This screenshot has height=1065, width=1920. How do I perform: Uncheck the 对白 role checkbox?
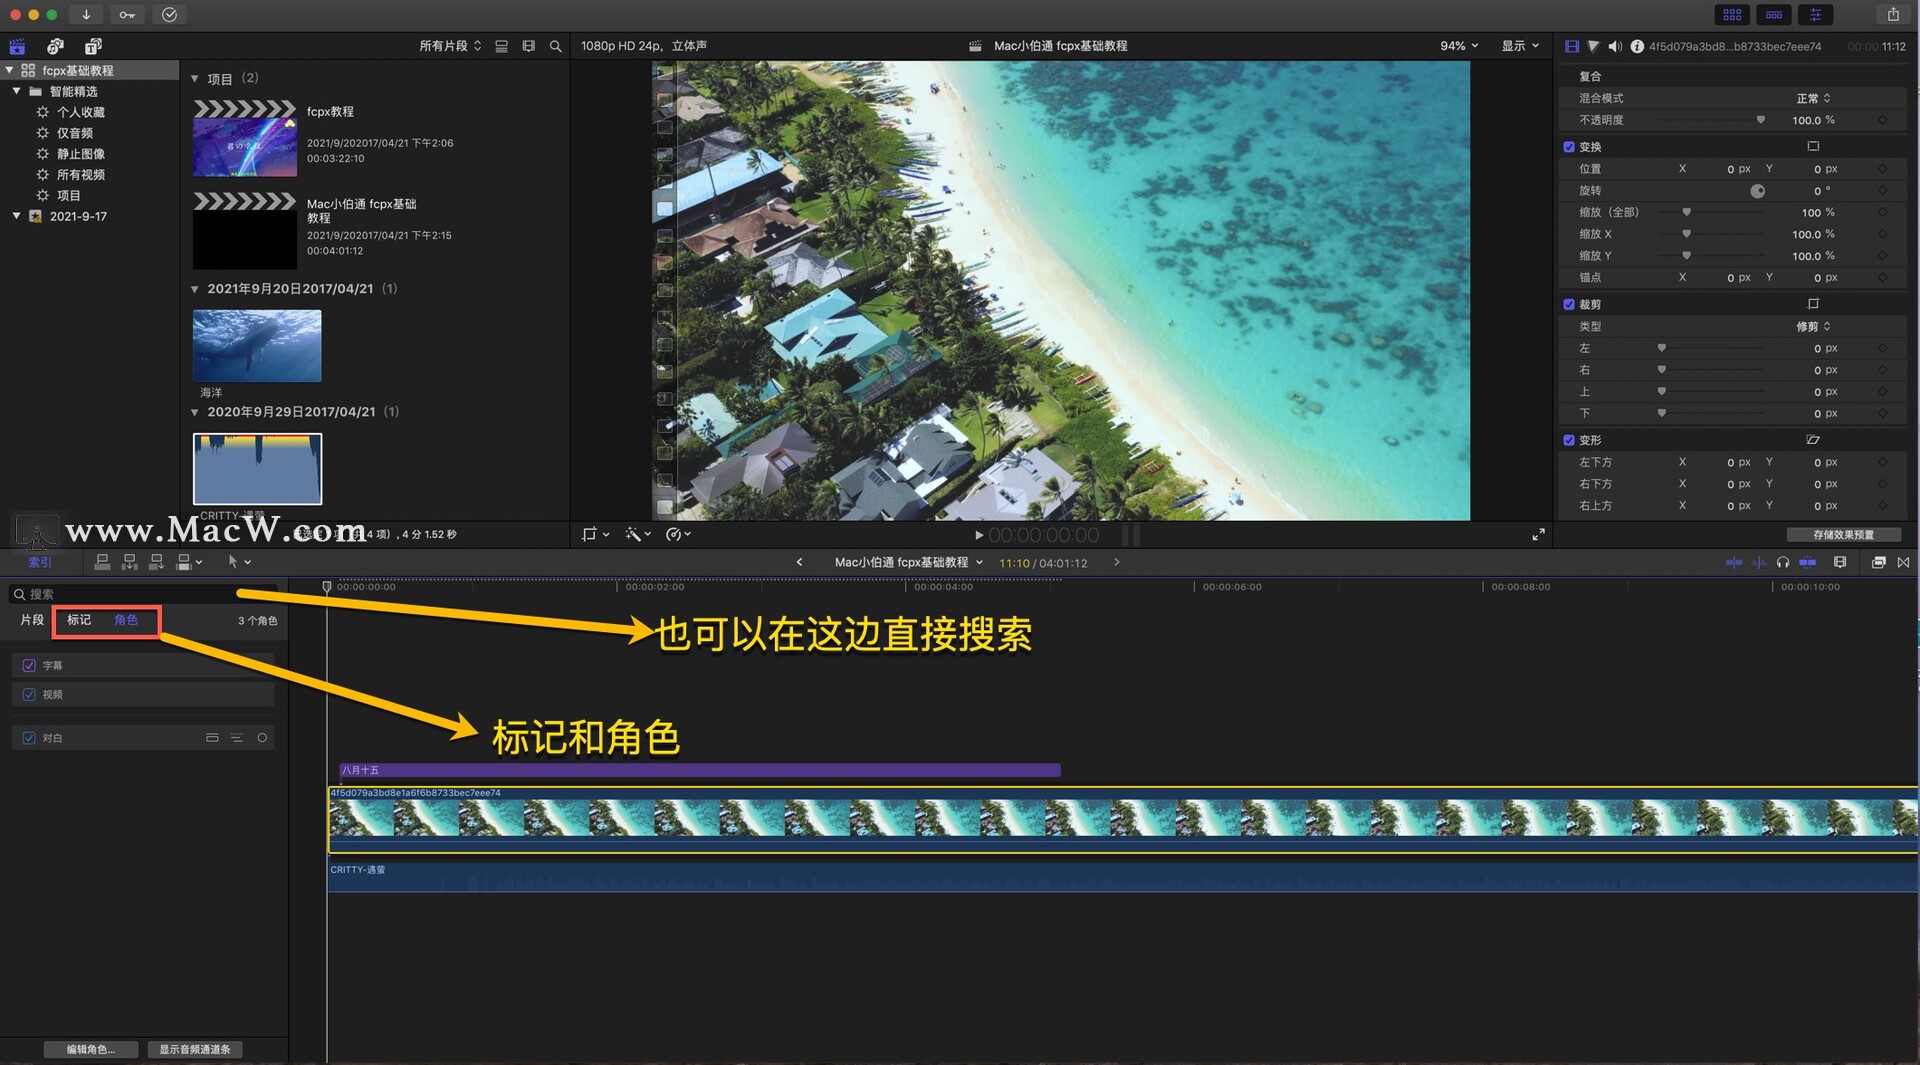pos(29,738)
